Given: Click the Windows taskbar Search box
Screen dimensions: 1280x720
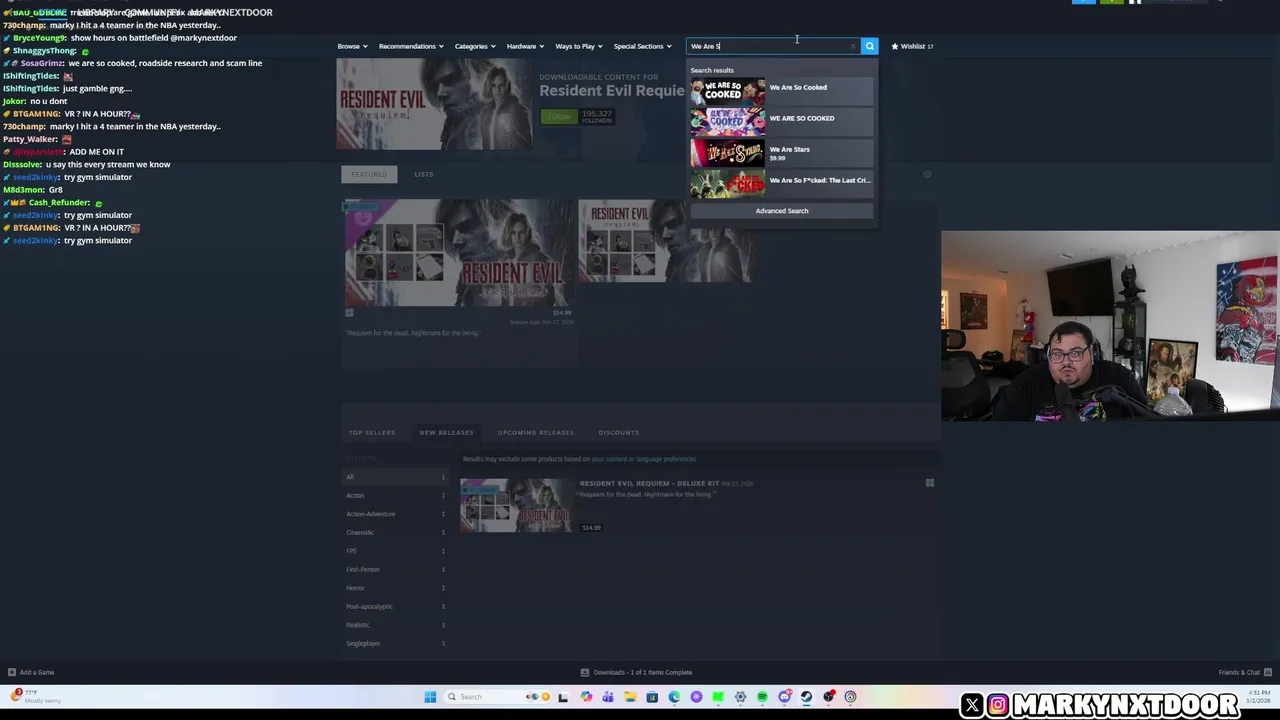Looking at the screenshot, I should (x=499, y=697).
